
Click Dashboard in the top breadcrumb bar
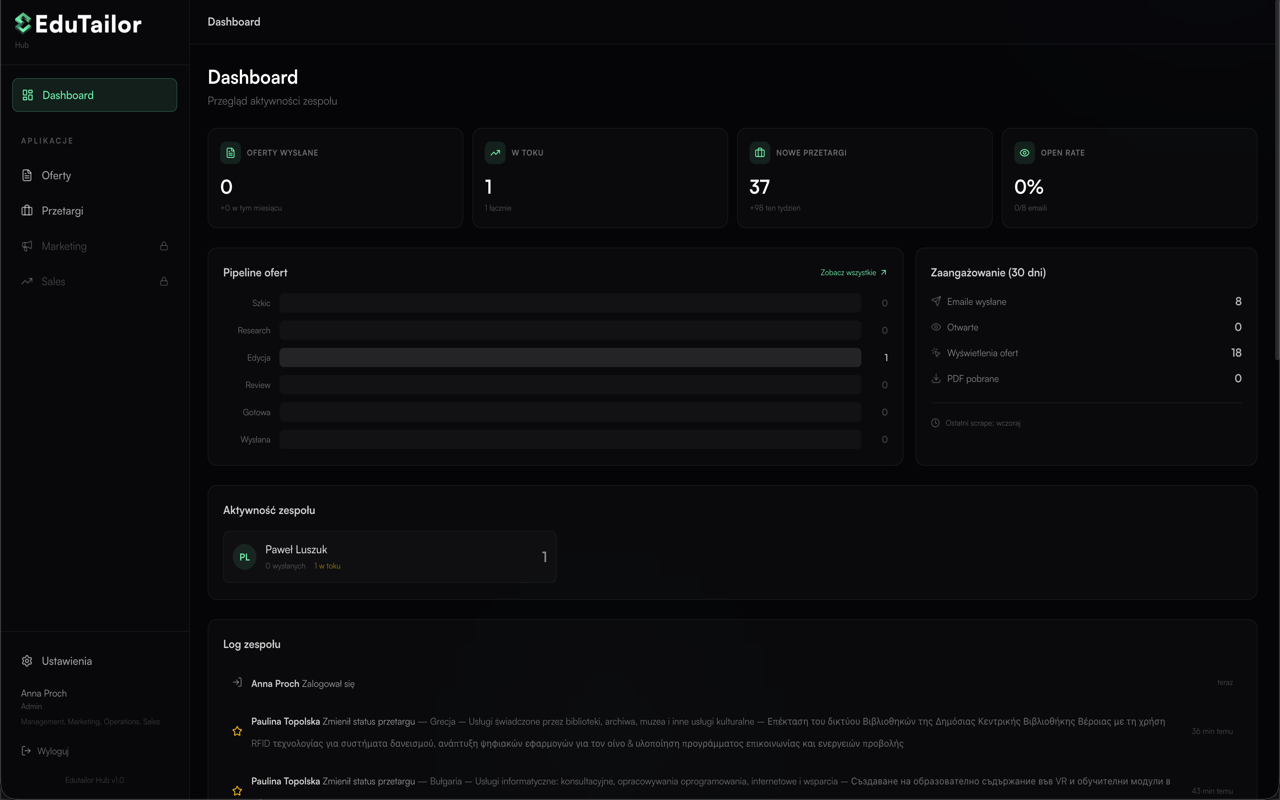point(233,21)
